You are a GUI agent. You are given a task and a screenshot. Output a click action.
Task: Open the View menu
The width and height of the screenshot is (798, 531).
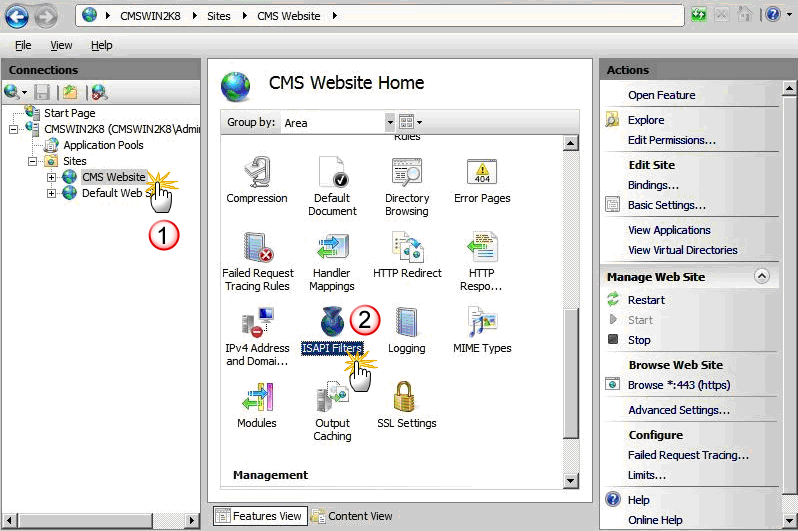coord(61,45)
